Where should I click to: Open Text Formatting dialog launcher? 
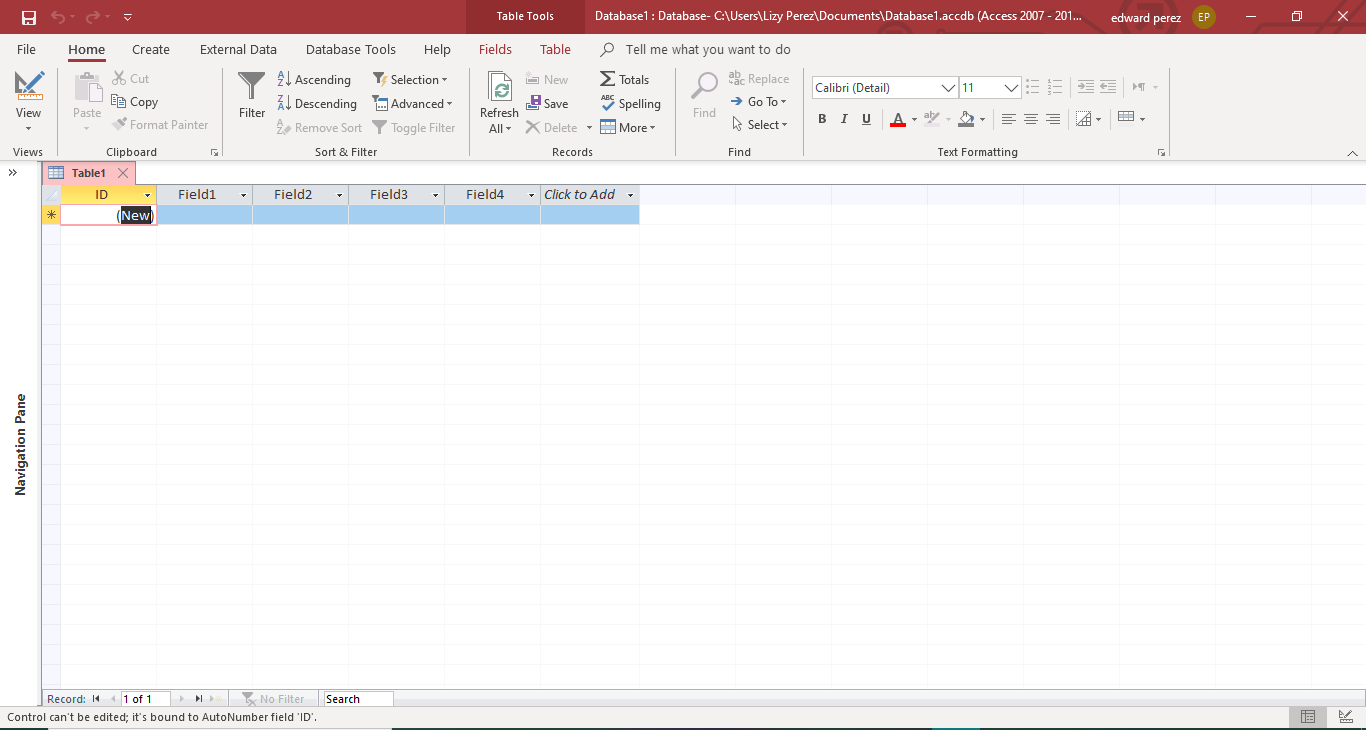(1161, 153)
